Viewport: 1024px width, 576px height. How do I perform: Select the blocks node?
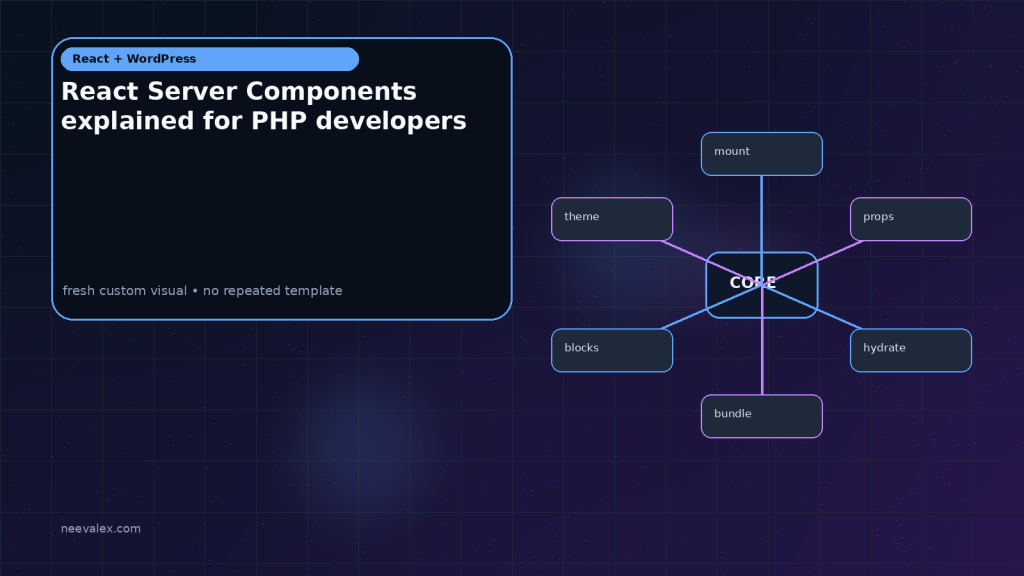[612, 351]
